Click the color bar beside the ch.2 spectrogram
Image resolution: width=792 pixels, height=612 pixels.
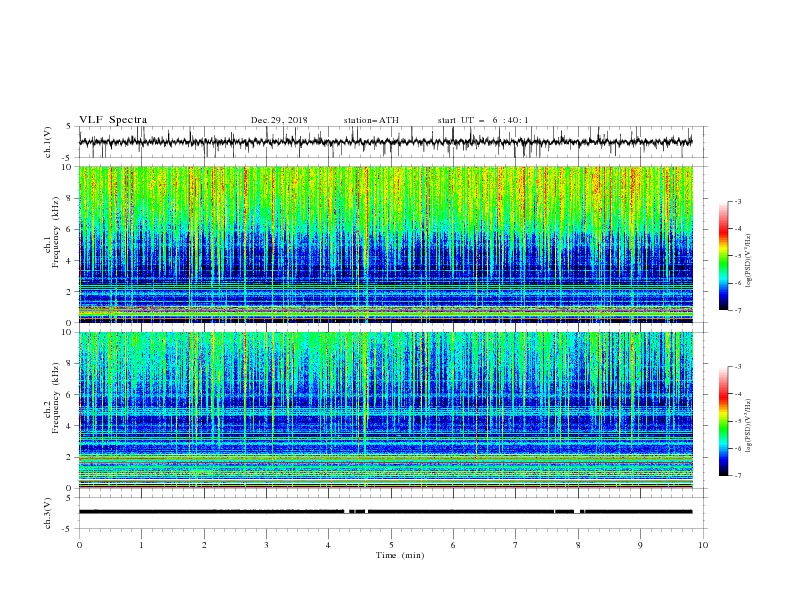[724, 421]
